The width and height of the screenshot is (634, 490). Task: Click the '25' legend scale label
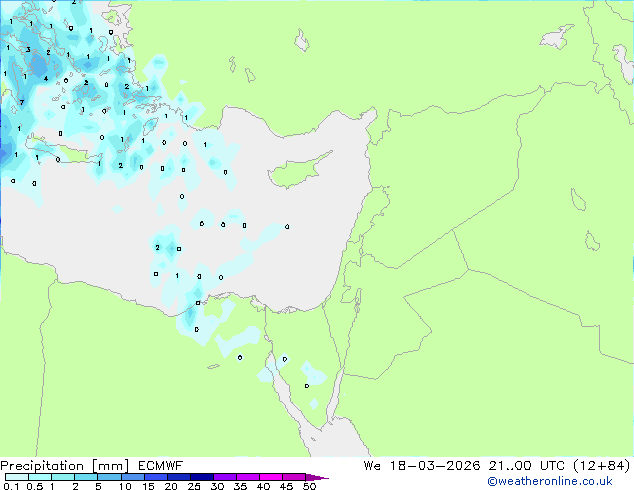194,486
